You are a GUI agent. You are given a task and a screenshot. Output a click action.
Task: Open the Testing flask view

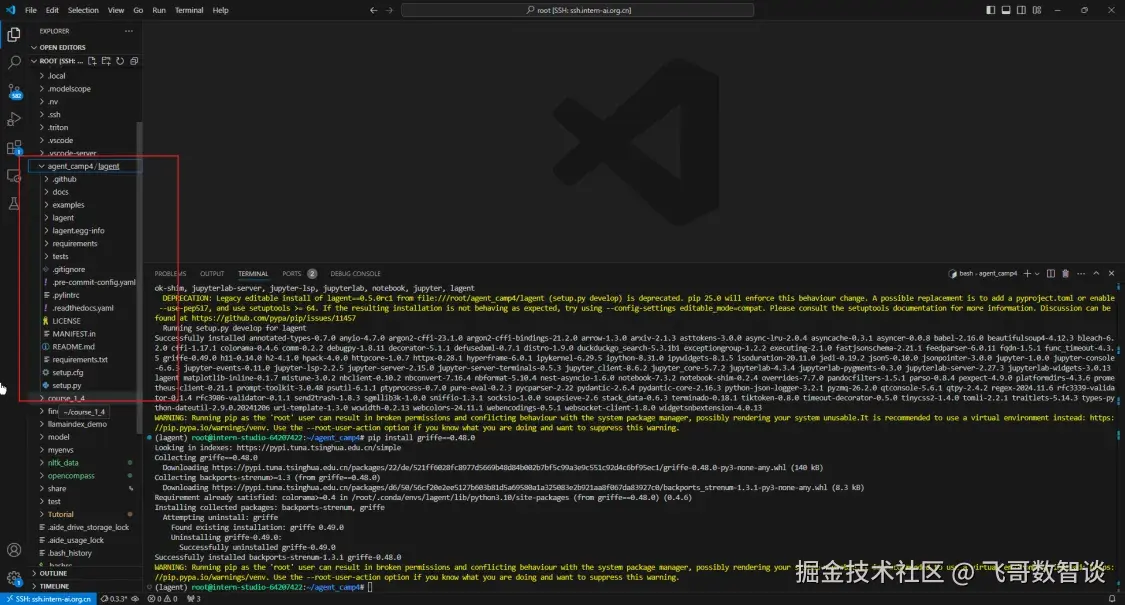(14, 204)
